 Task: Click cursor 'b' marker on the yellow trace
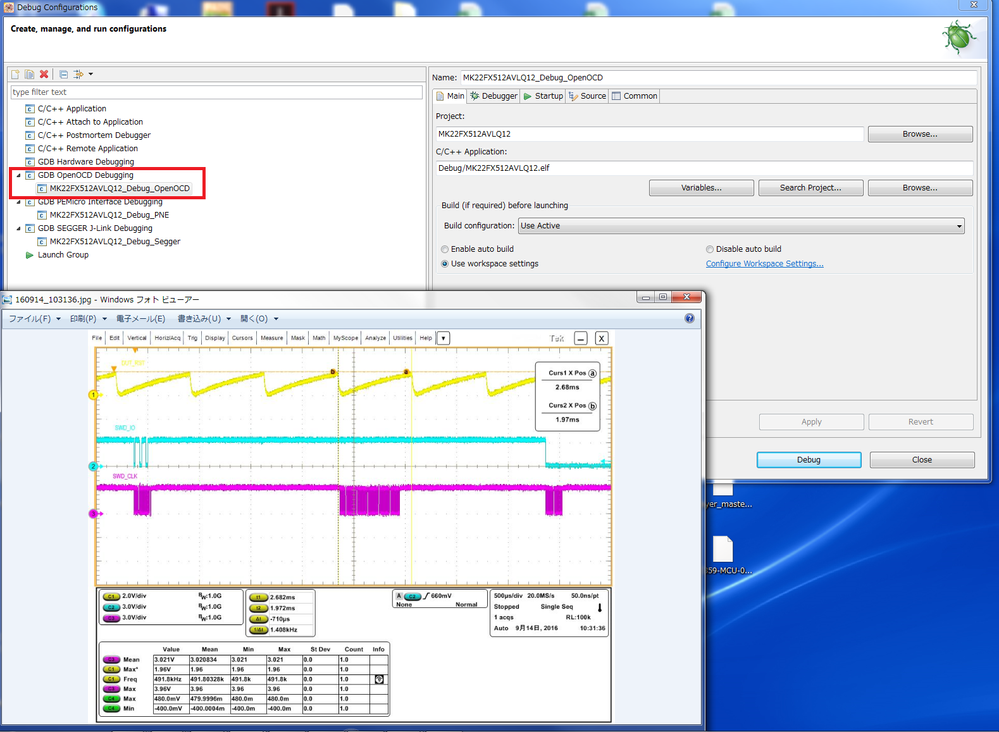[x=333, y=372]
